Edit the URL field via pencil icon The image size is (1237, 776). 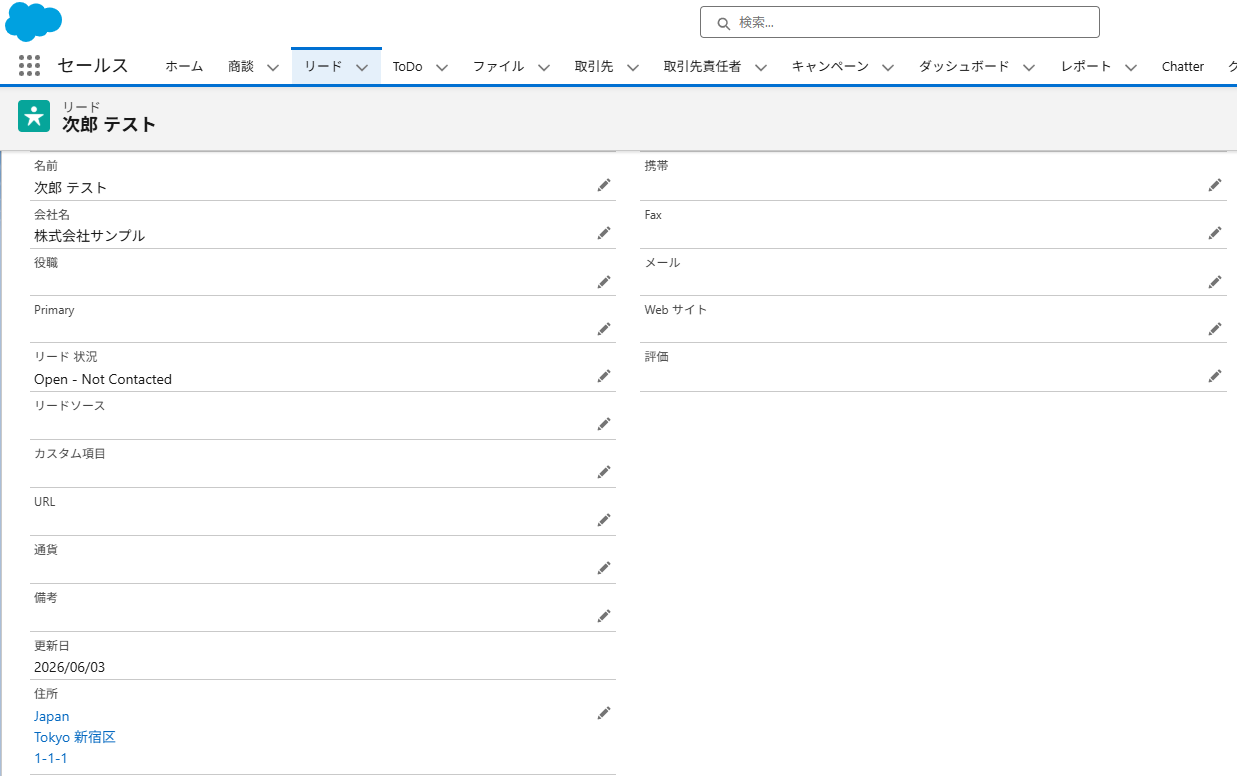(x=604, y=520)
